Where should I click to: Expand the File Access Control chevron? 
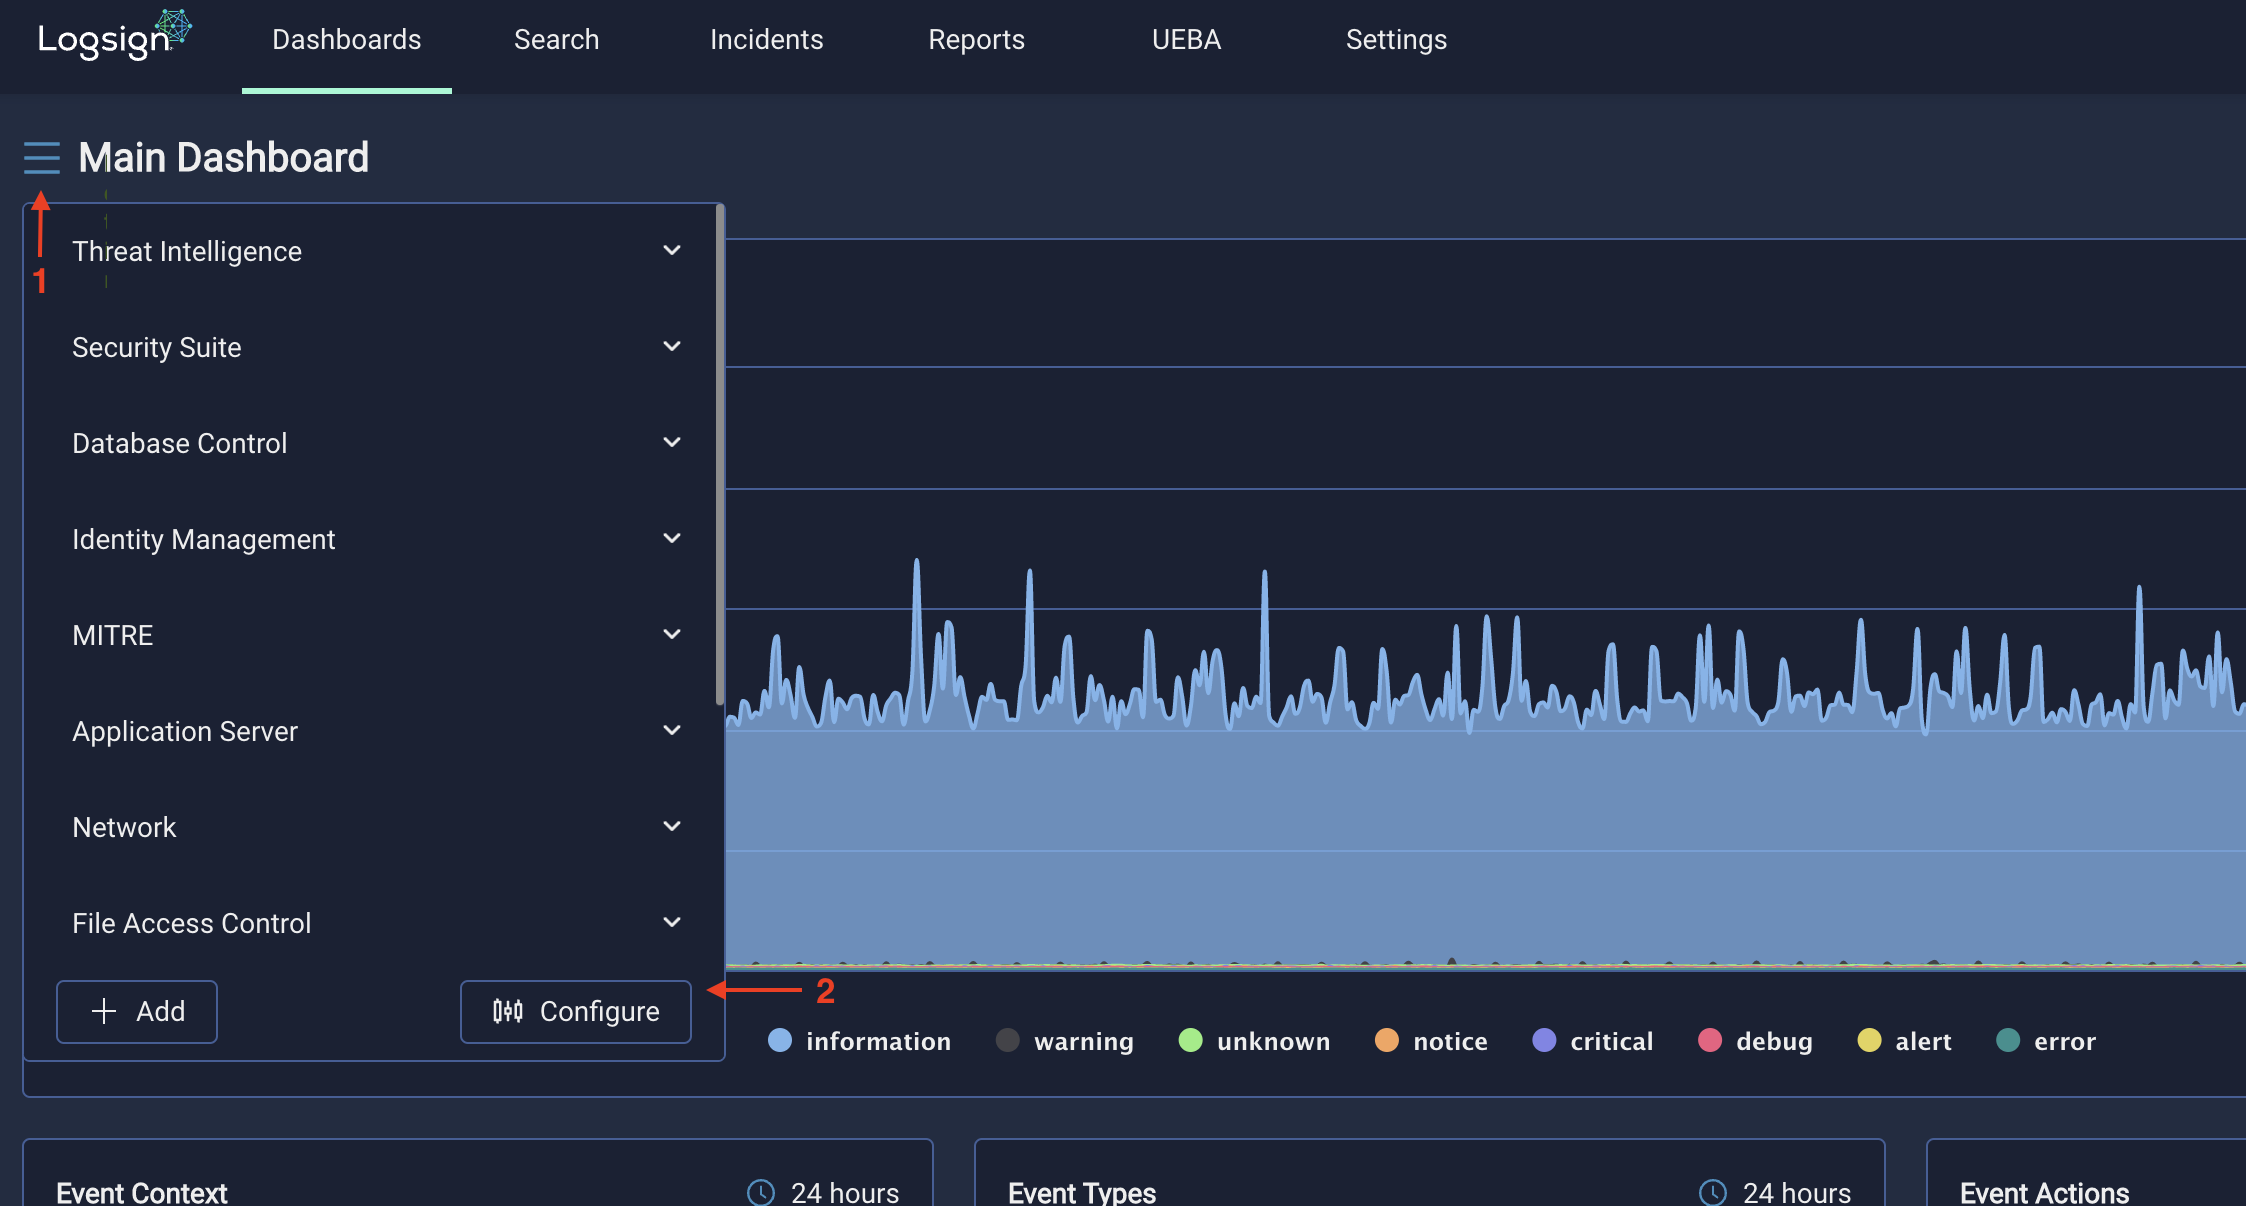(x=672, y=922)
